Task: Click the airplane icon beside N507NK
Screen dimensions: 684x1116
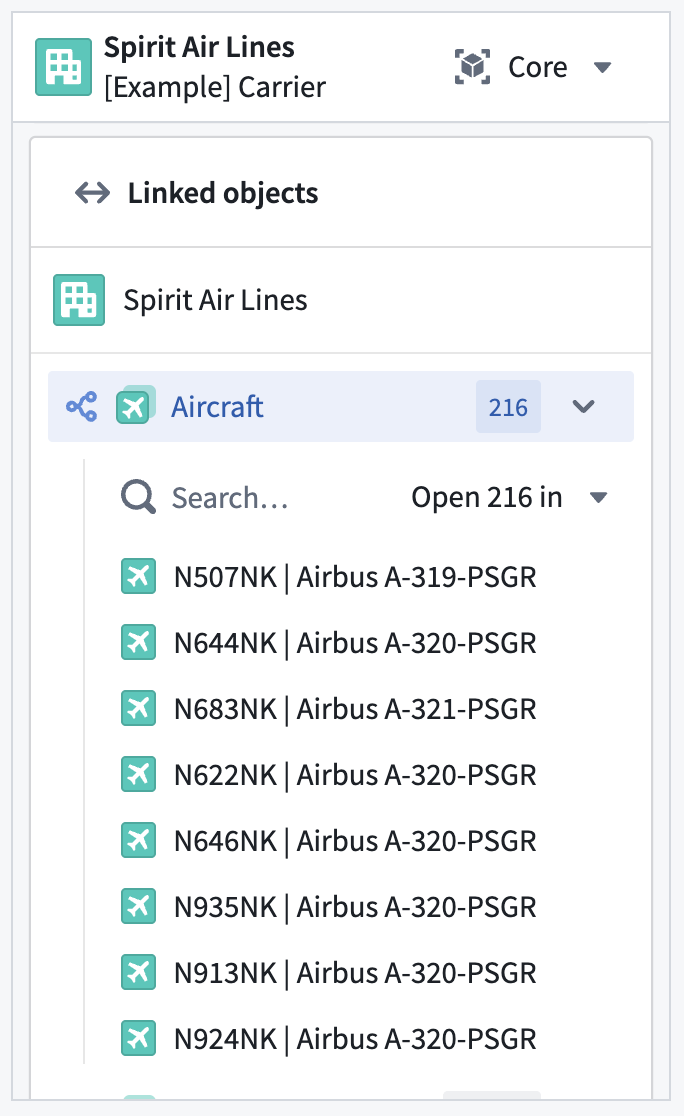Action: 138,576
